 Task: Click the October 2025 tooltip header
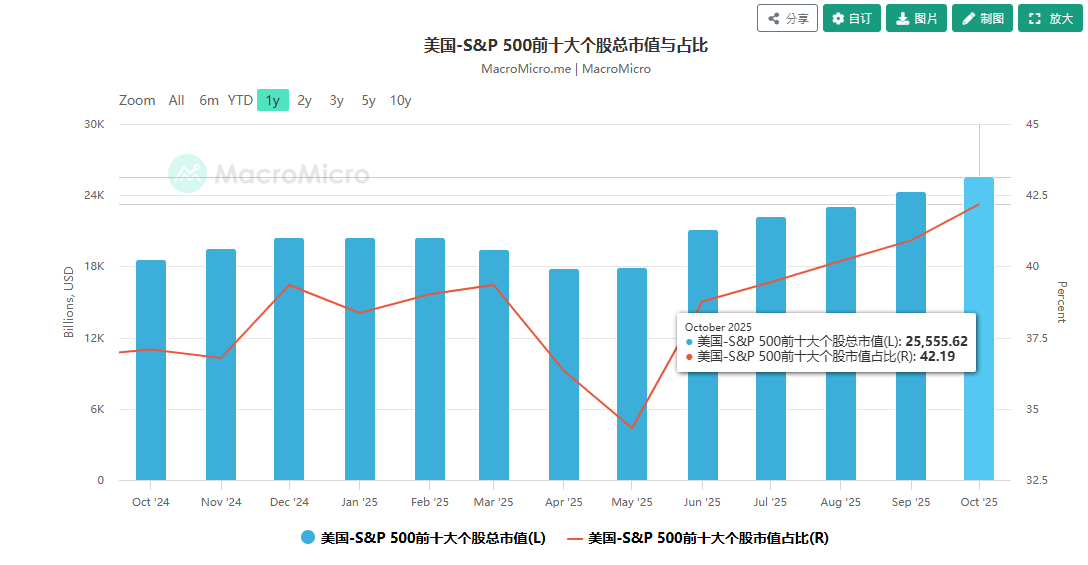coord(718,327)
